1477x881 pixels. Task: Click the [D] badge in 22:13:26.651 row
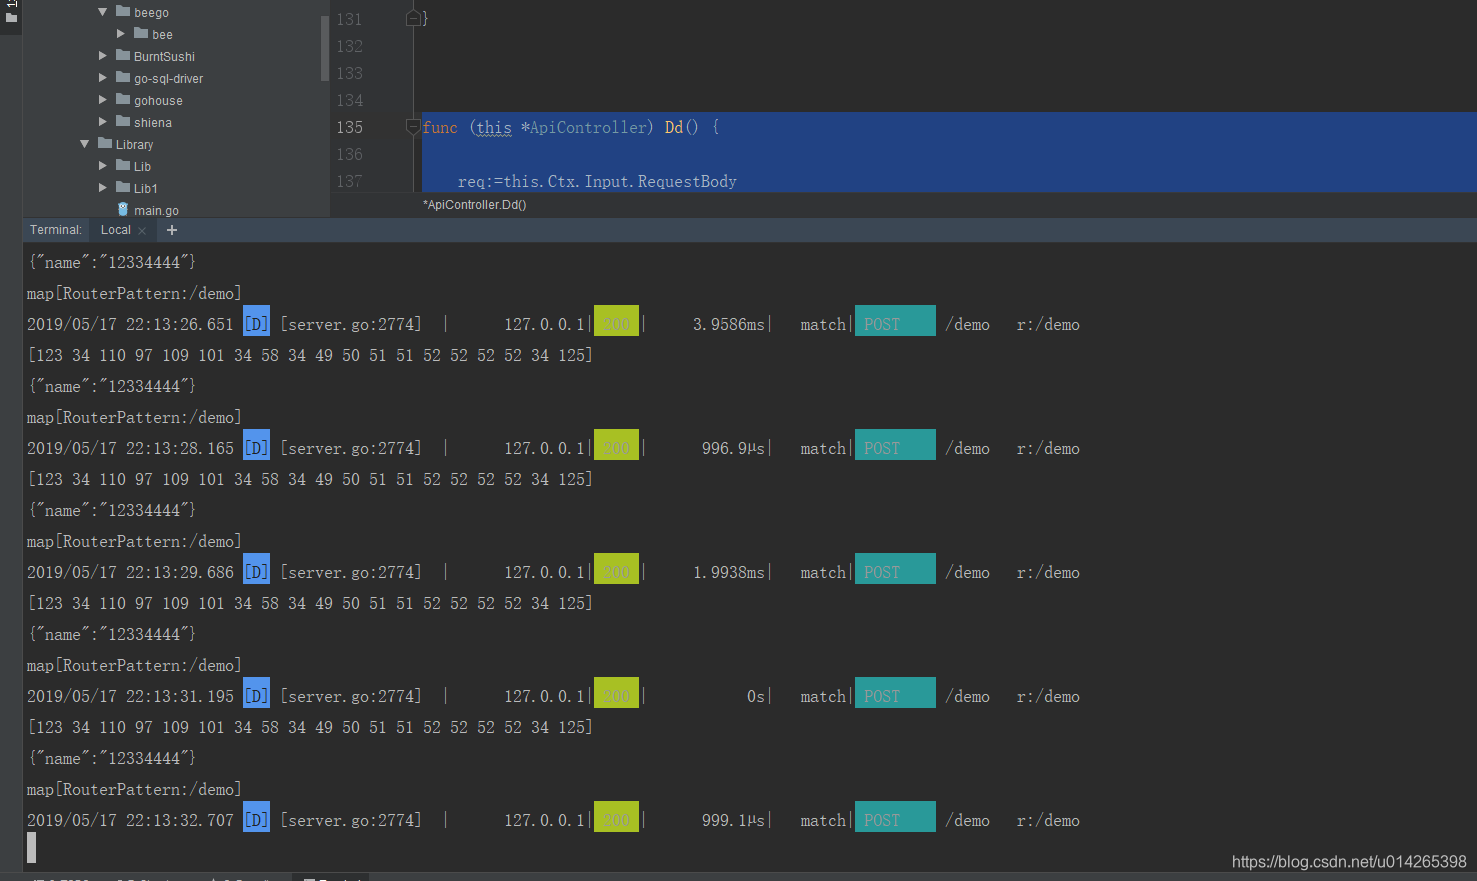tap(257, 321)
